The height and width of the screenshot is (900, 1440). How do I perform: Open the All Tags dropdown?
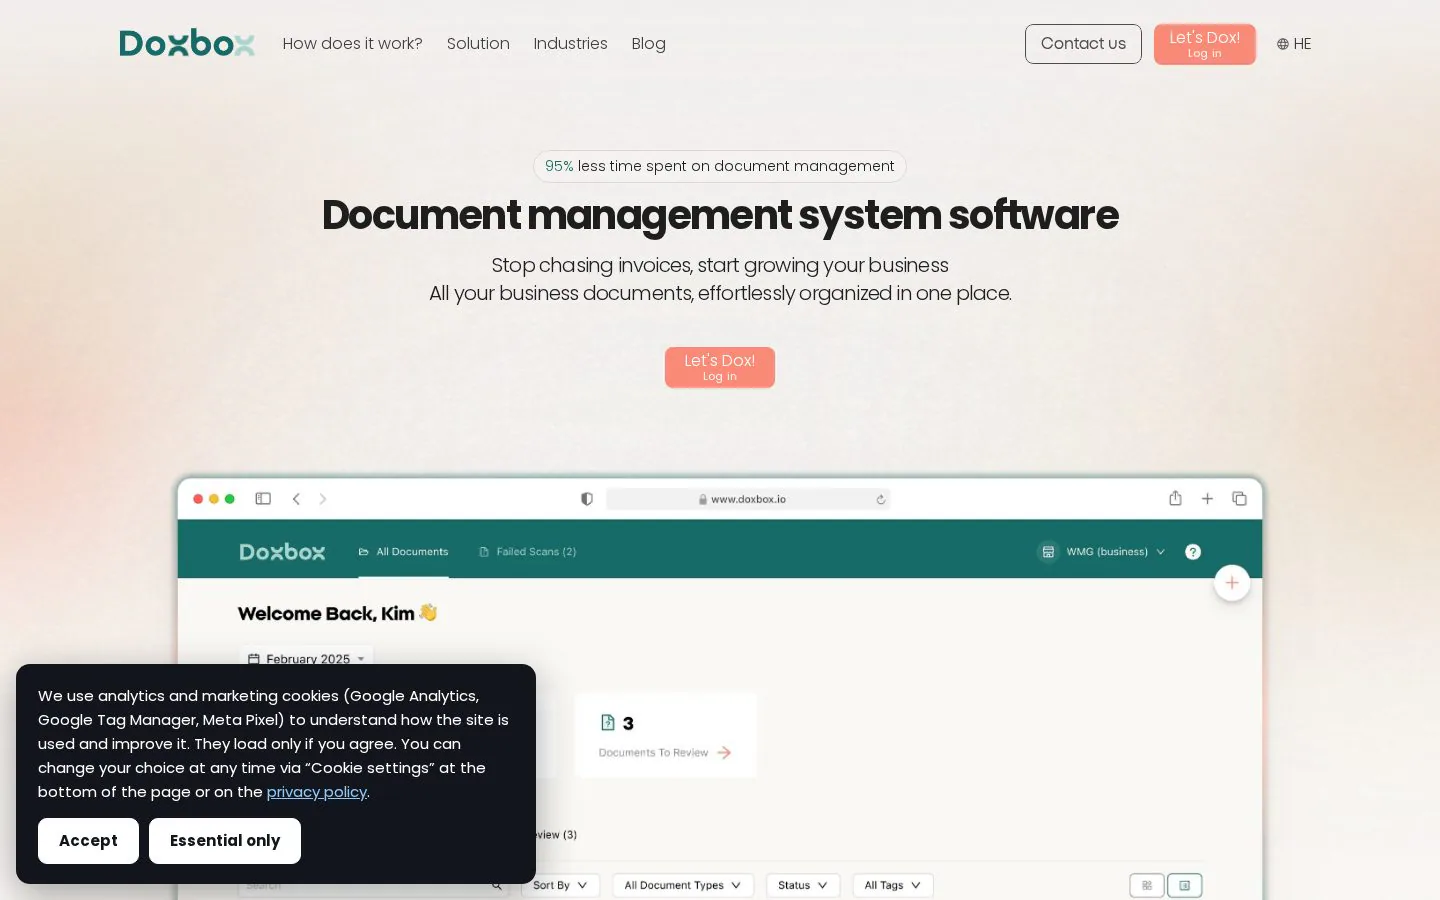click(x=893, y=885)
